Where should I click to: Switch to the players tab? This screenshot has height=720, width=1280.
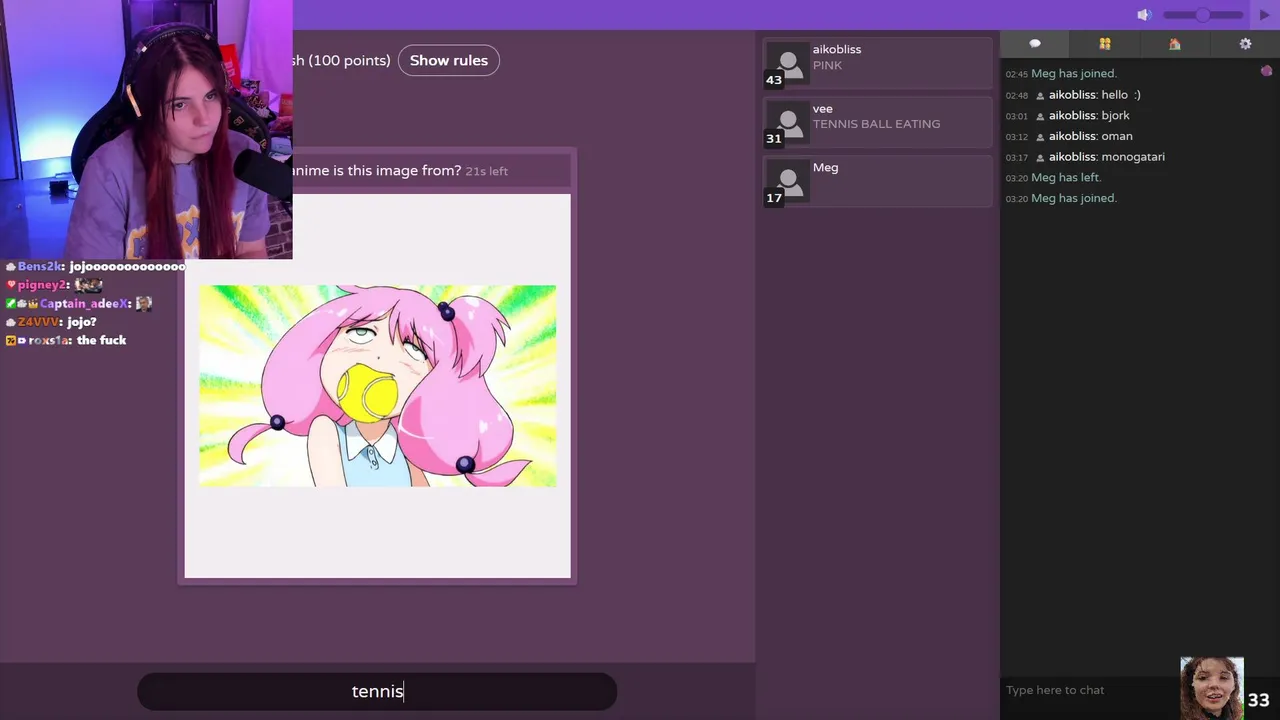click(1105, 44)
